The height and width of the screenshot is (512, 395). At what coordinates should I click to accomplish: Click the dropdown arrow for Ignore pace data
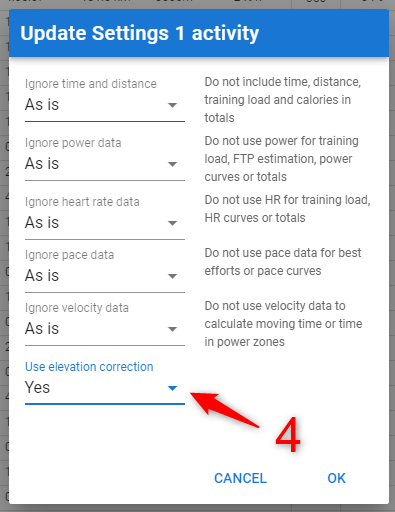[172, 276]
